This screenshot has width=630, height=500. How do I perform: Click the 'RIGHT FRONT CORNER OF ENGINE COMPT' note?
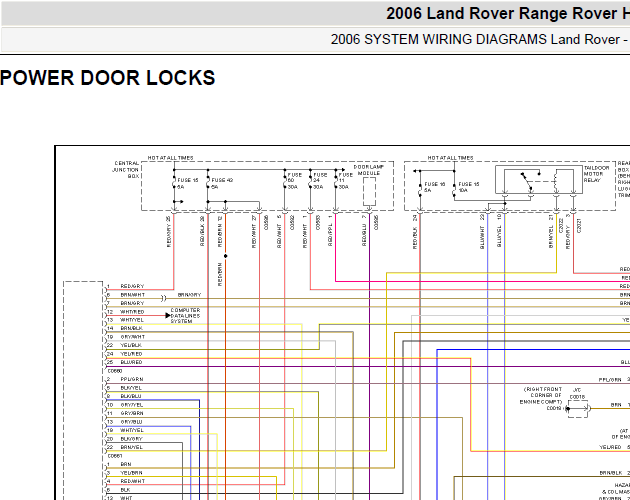(542, 396)
